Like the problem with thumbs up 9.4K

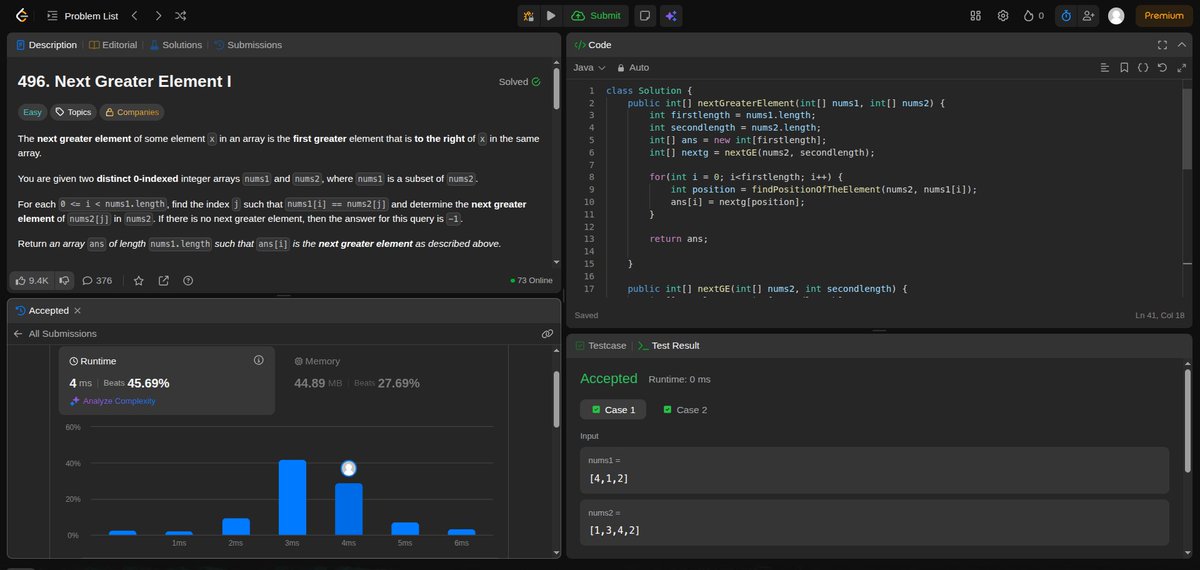pos(32,281)
